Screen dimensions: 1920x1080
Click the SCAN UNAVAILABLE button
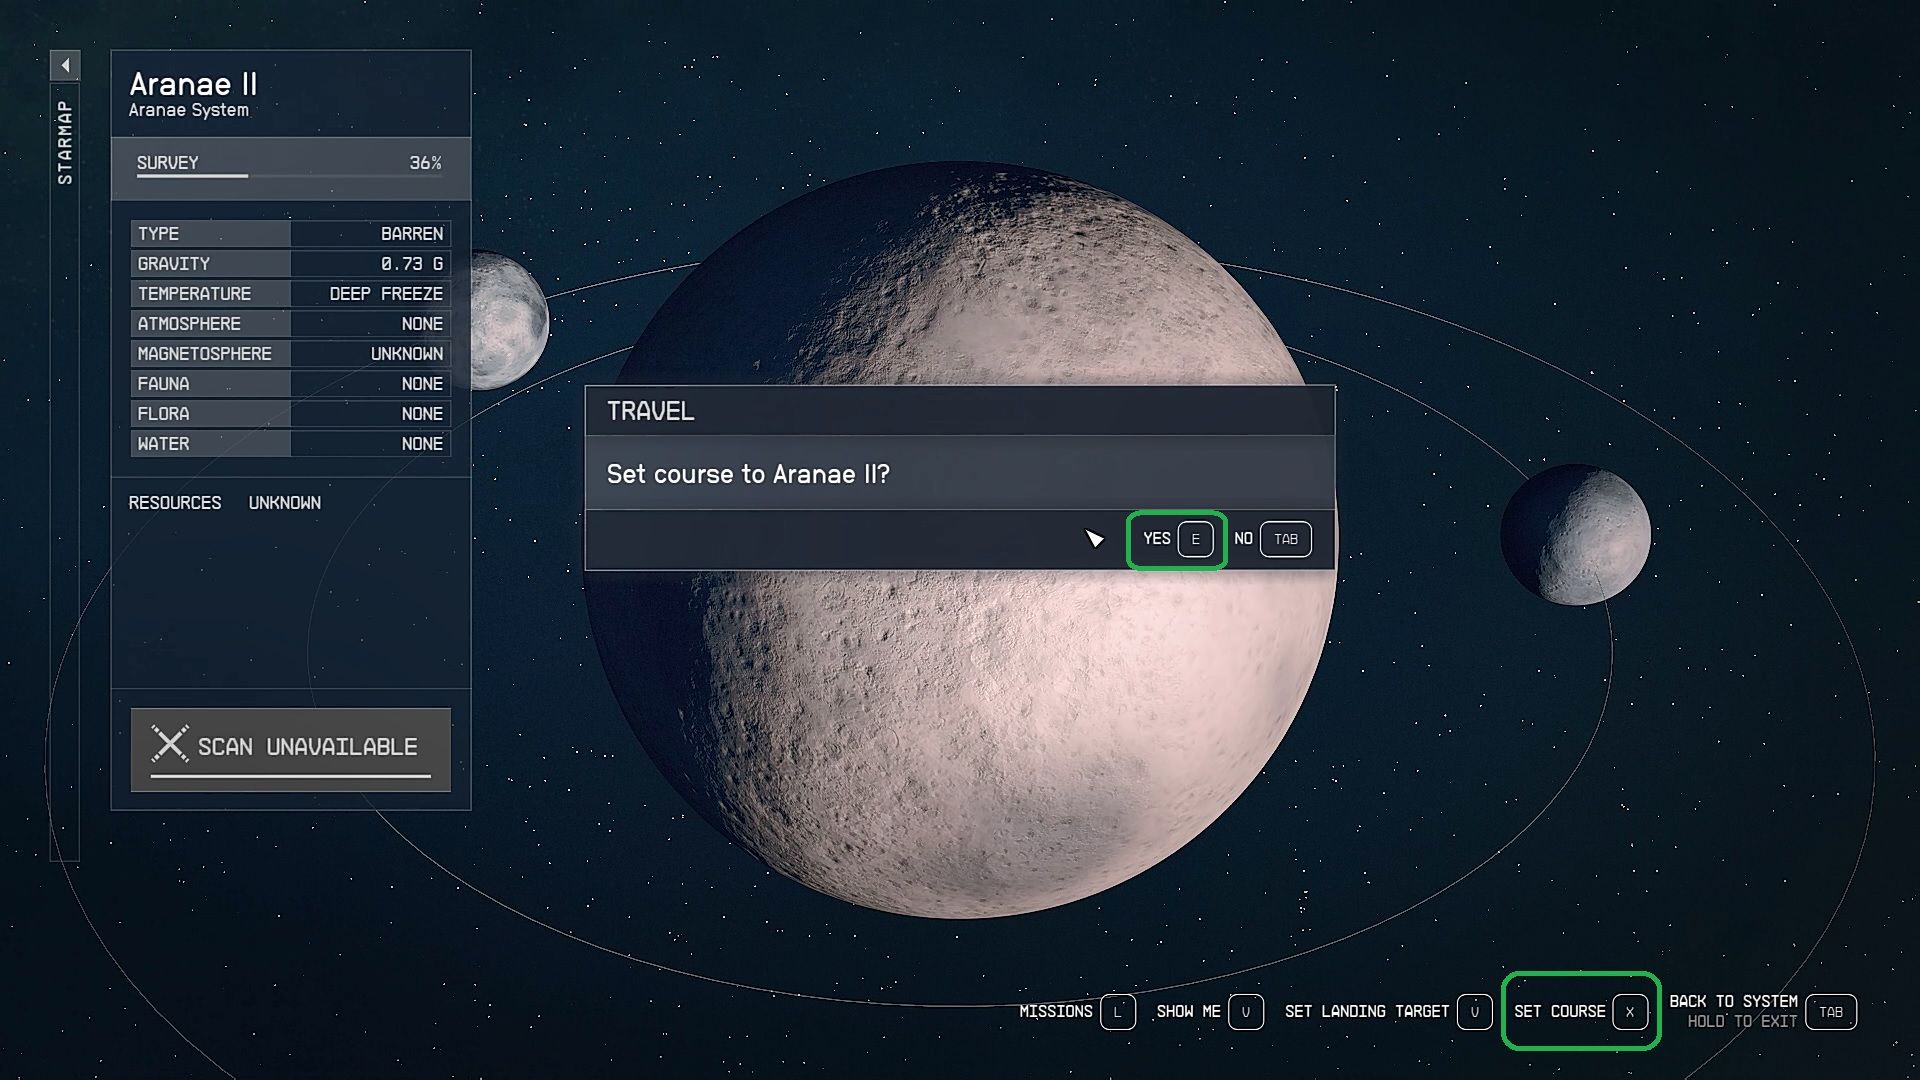click(x=291, y=749)
